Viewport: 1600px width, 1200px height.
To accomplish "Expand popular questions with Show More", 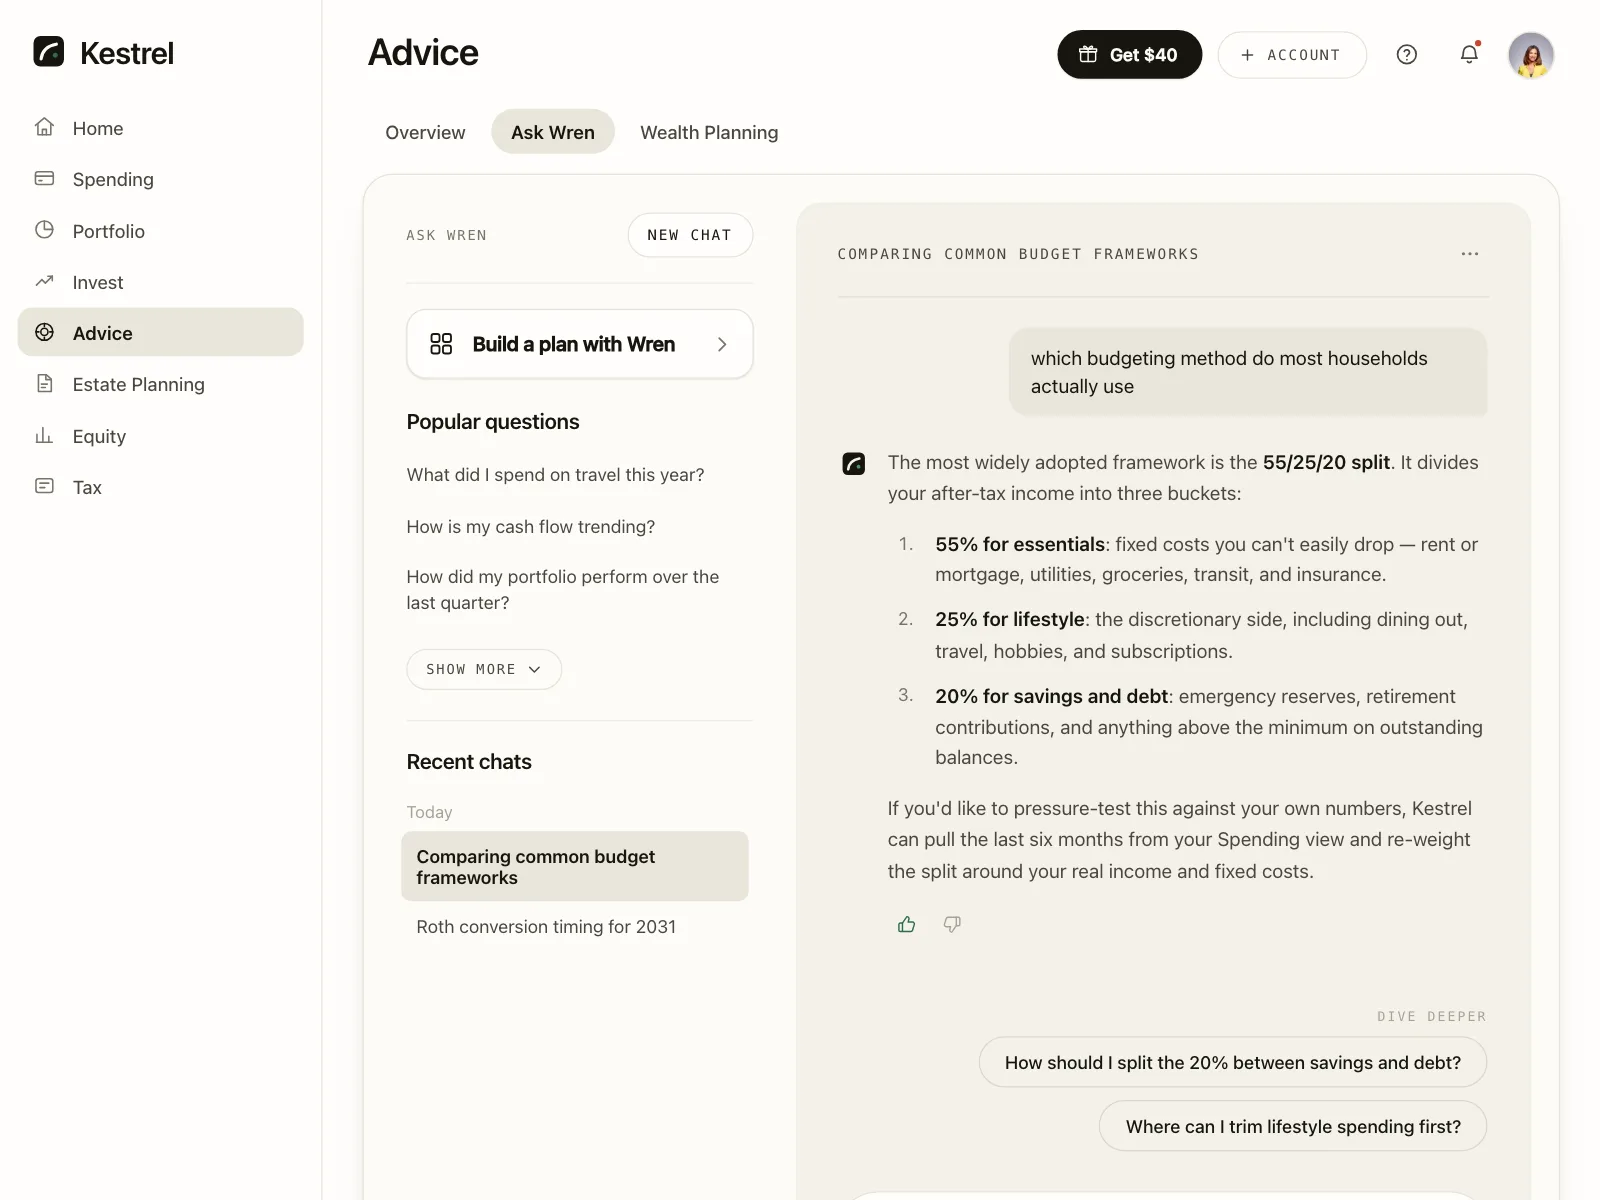I will click(x=484, y=669).
